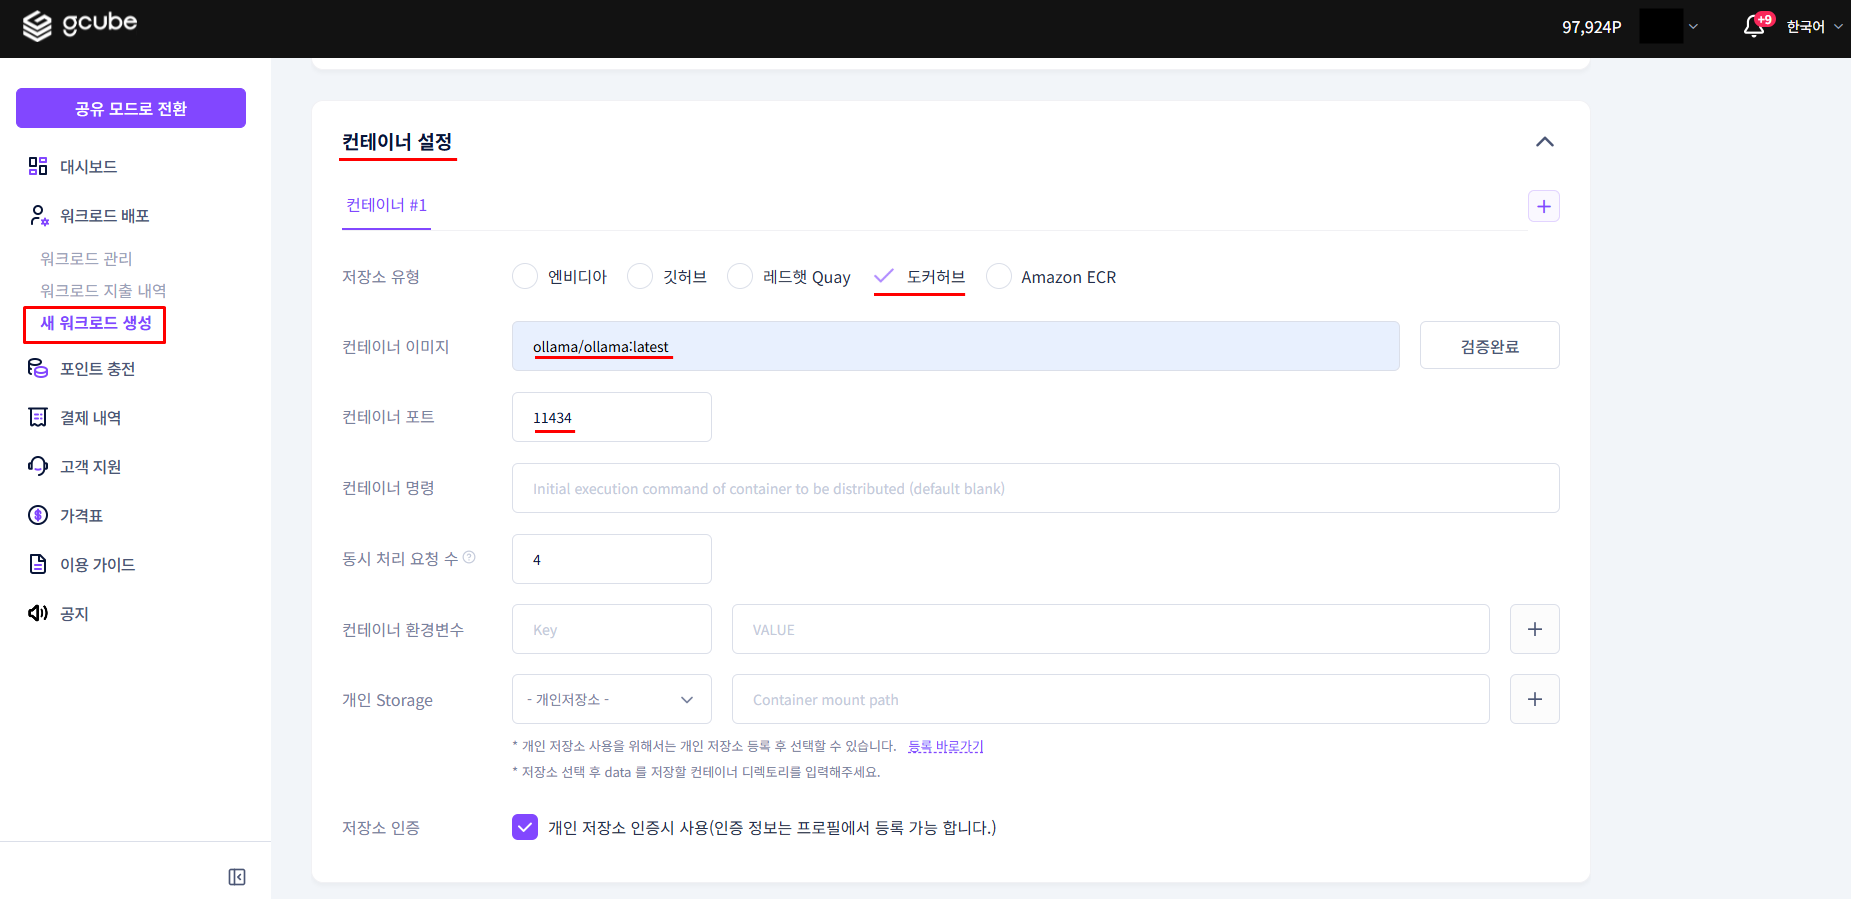The image size is (1851, 899).
Task: Click the environment variable Key field
Action: (x=612, y=629)
